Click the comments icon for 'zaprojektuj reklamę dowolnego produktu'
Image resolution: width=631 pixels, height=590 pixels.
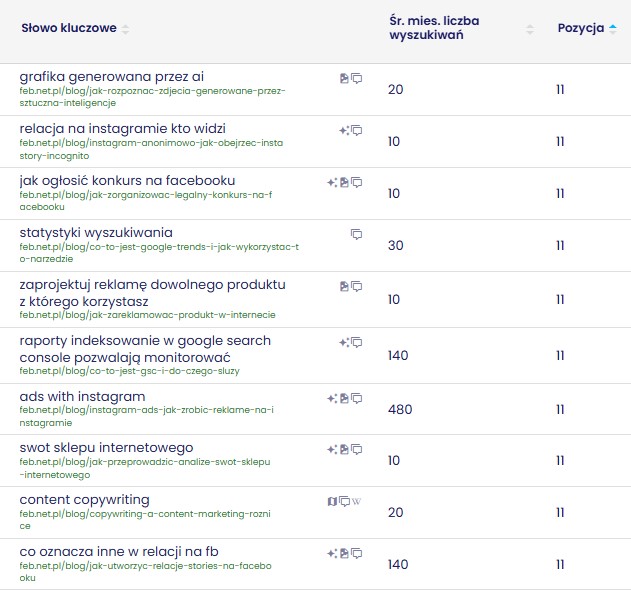pos(356,286)
